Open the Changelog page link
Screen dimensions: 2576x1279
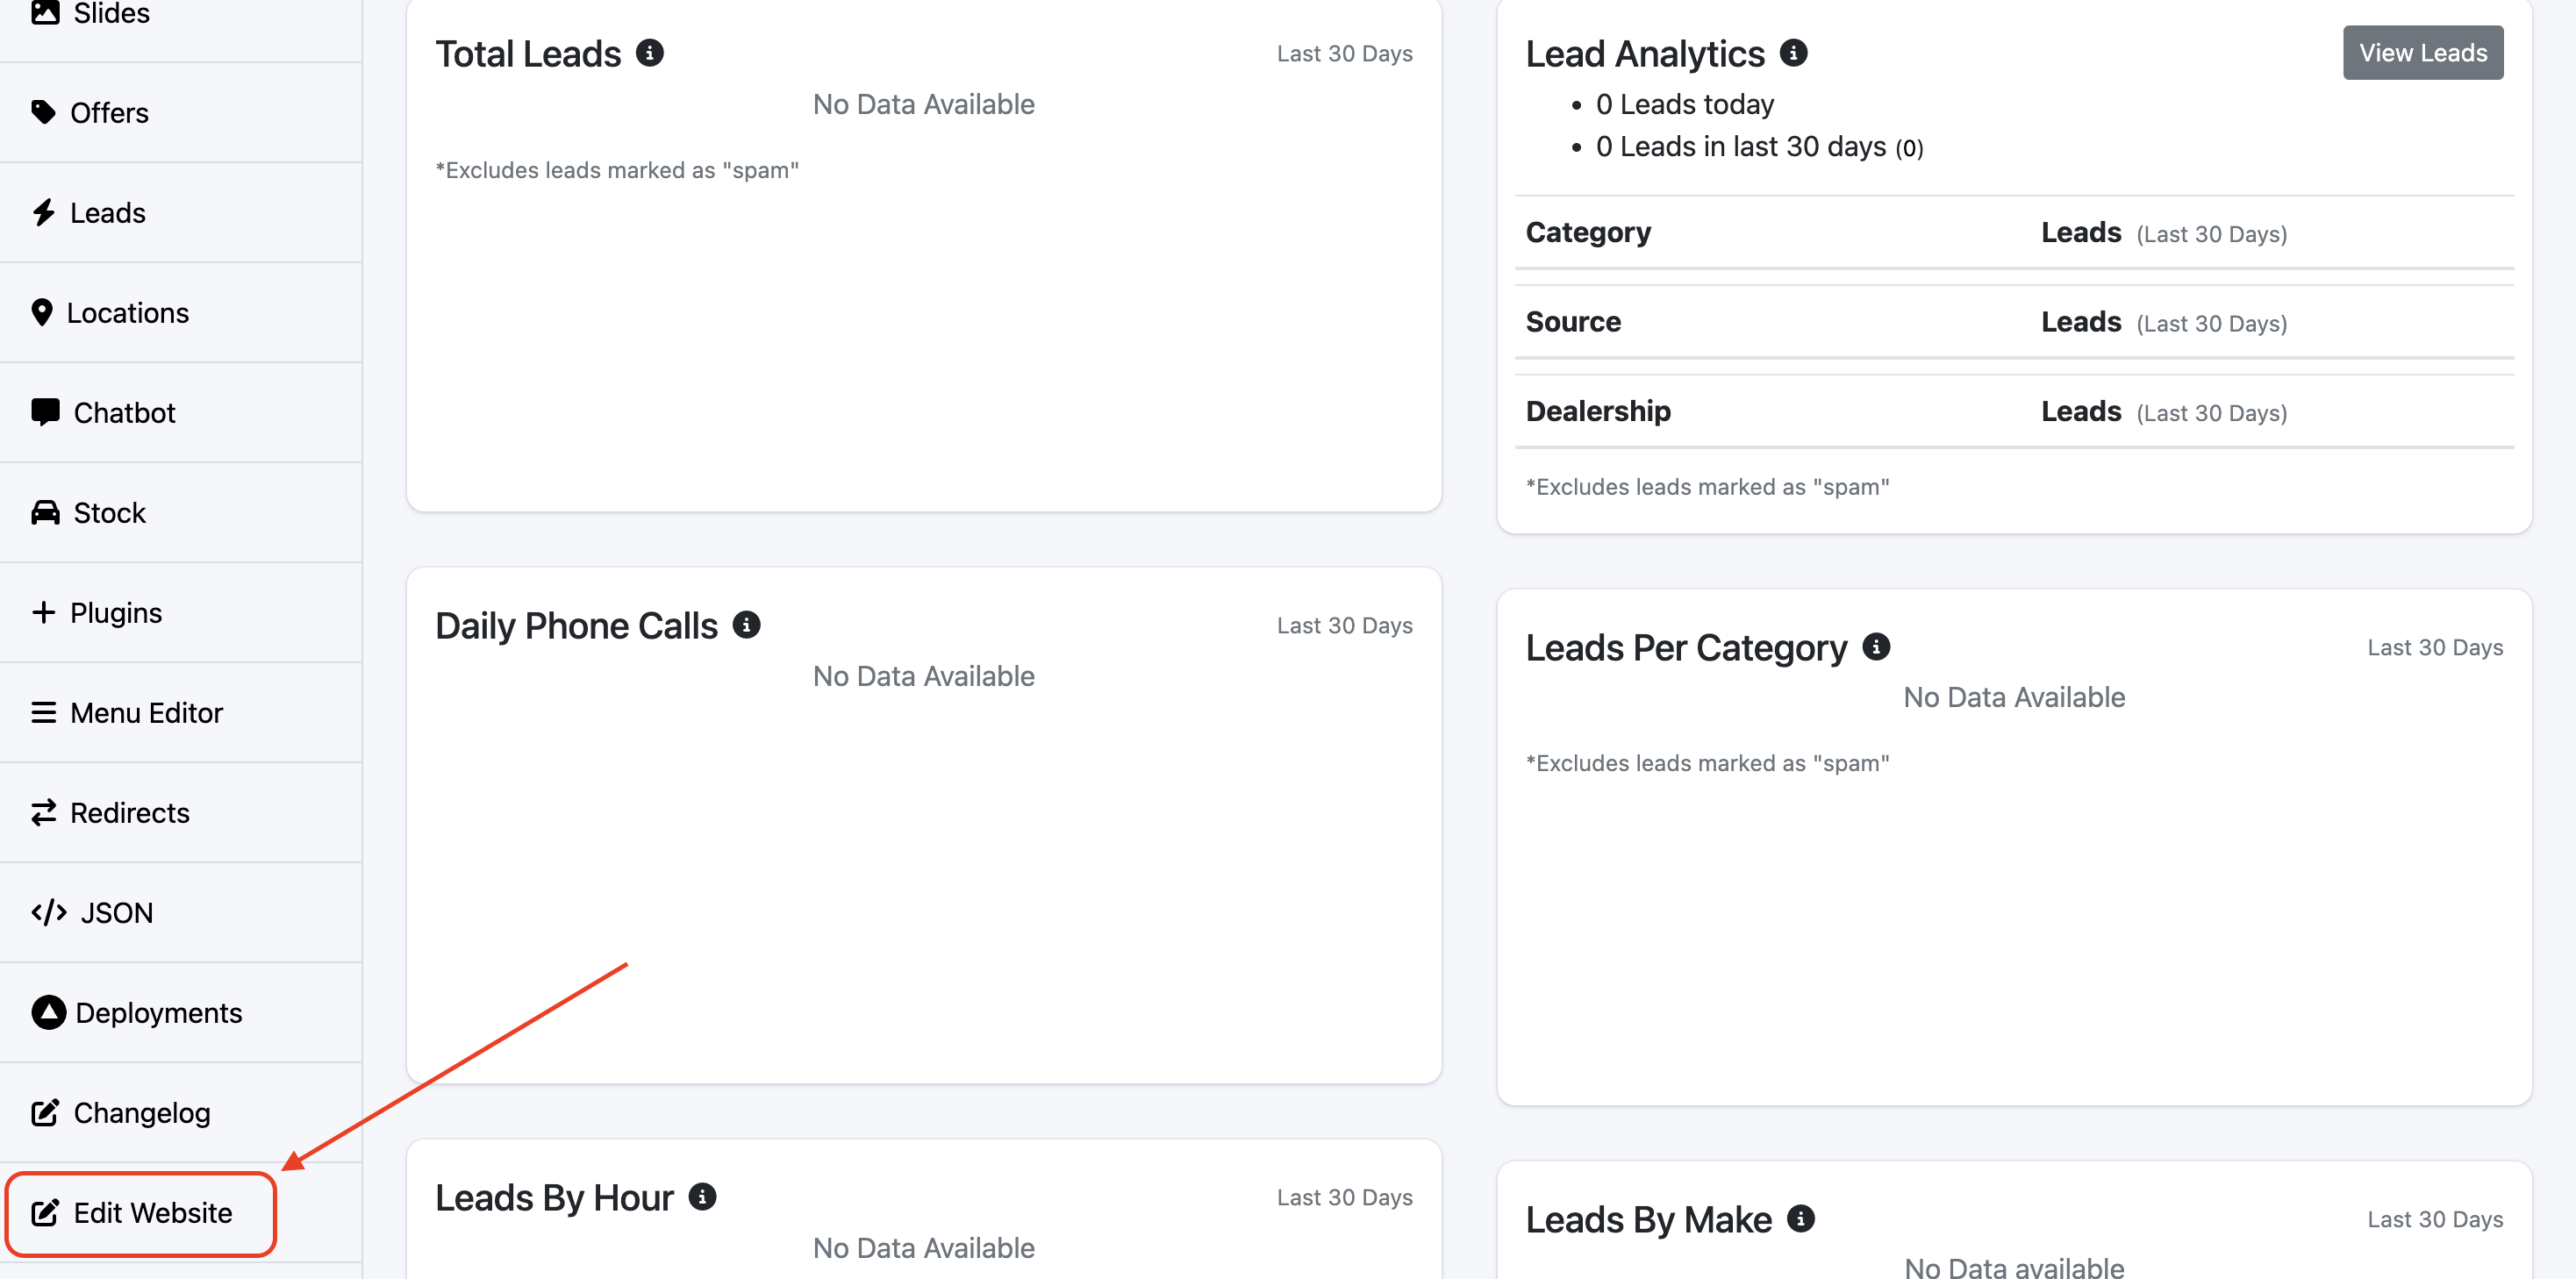[x=141, y=1113]
